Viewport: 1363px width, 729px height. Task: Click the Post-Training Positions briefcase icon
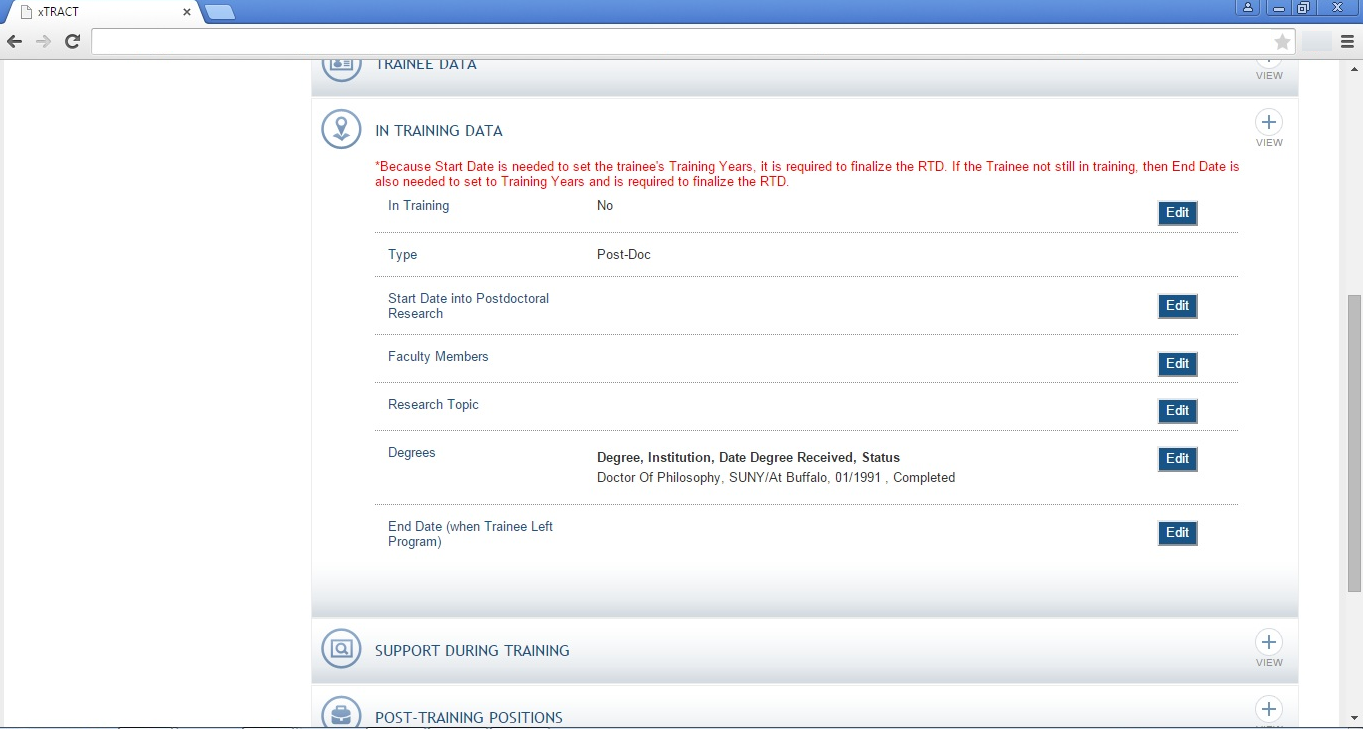tap(341, 713)
